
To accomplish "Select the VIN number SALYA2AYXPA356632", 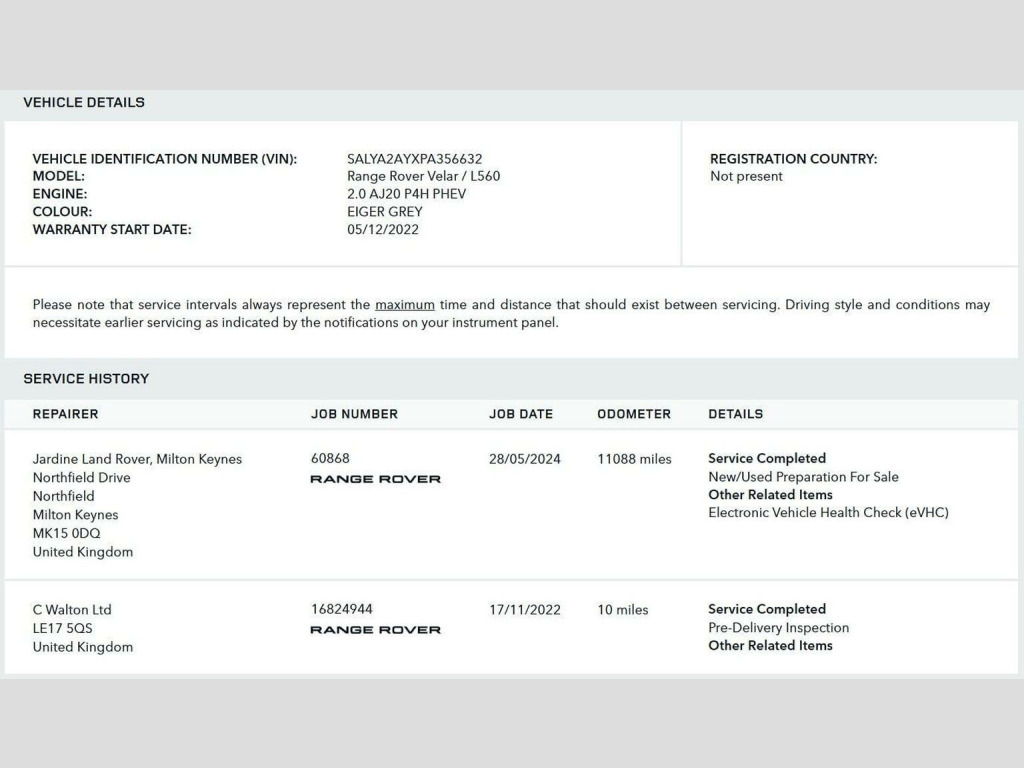I will coord(414,159).
